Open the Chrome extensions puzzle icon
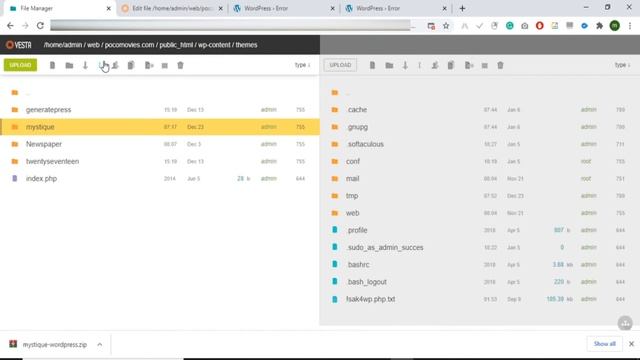The width and height of the screenshot is (640, 360). point(600,26)
